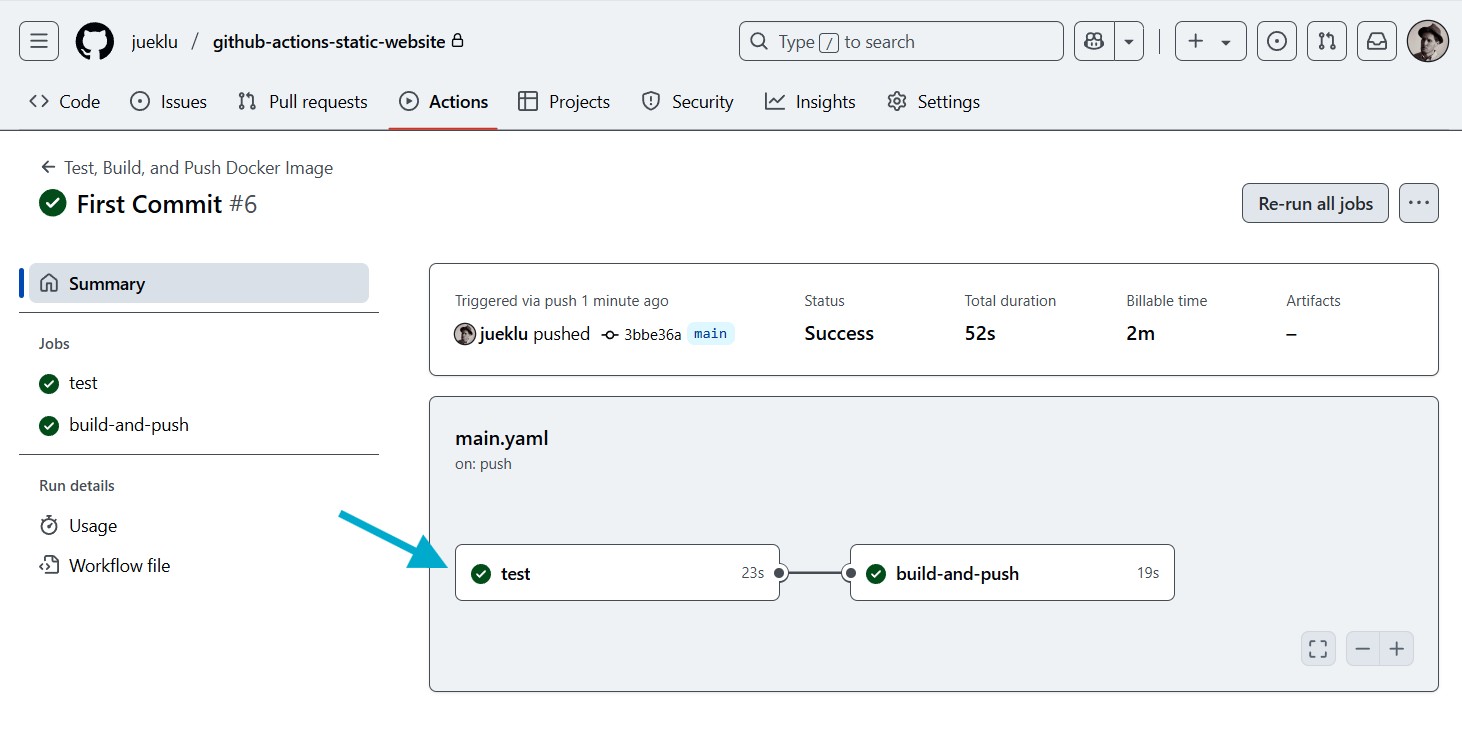
Task: Open the create new plus dropdown
Action: (x=1210, y=42)
